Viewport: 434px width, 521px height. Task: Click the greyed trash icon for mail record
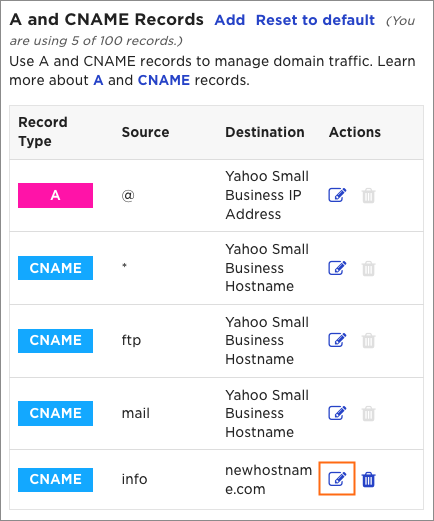tap(368, 413)
